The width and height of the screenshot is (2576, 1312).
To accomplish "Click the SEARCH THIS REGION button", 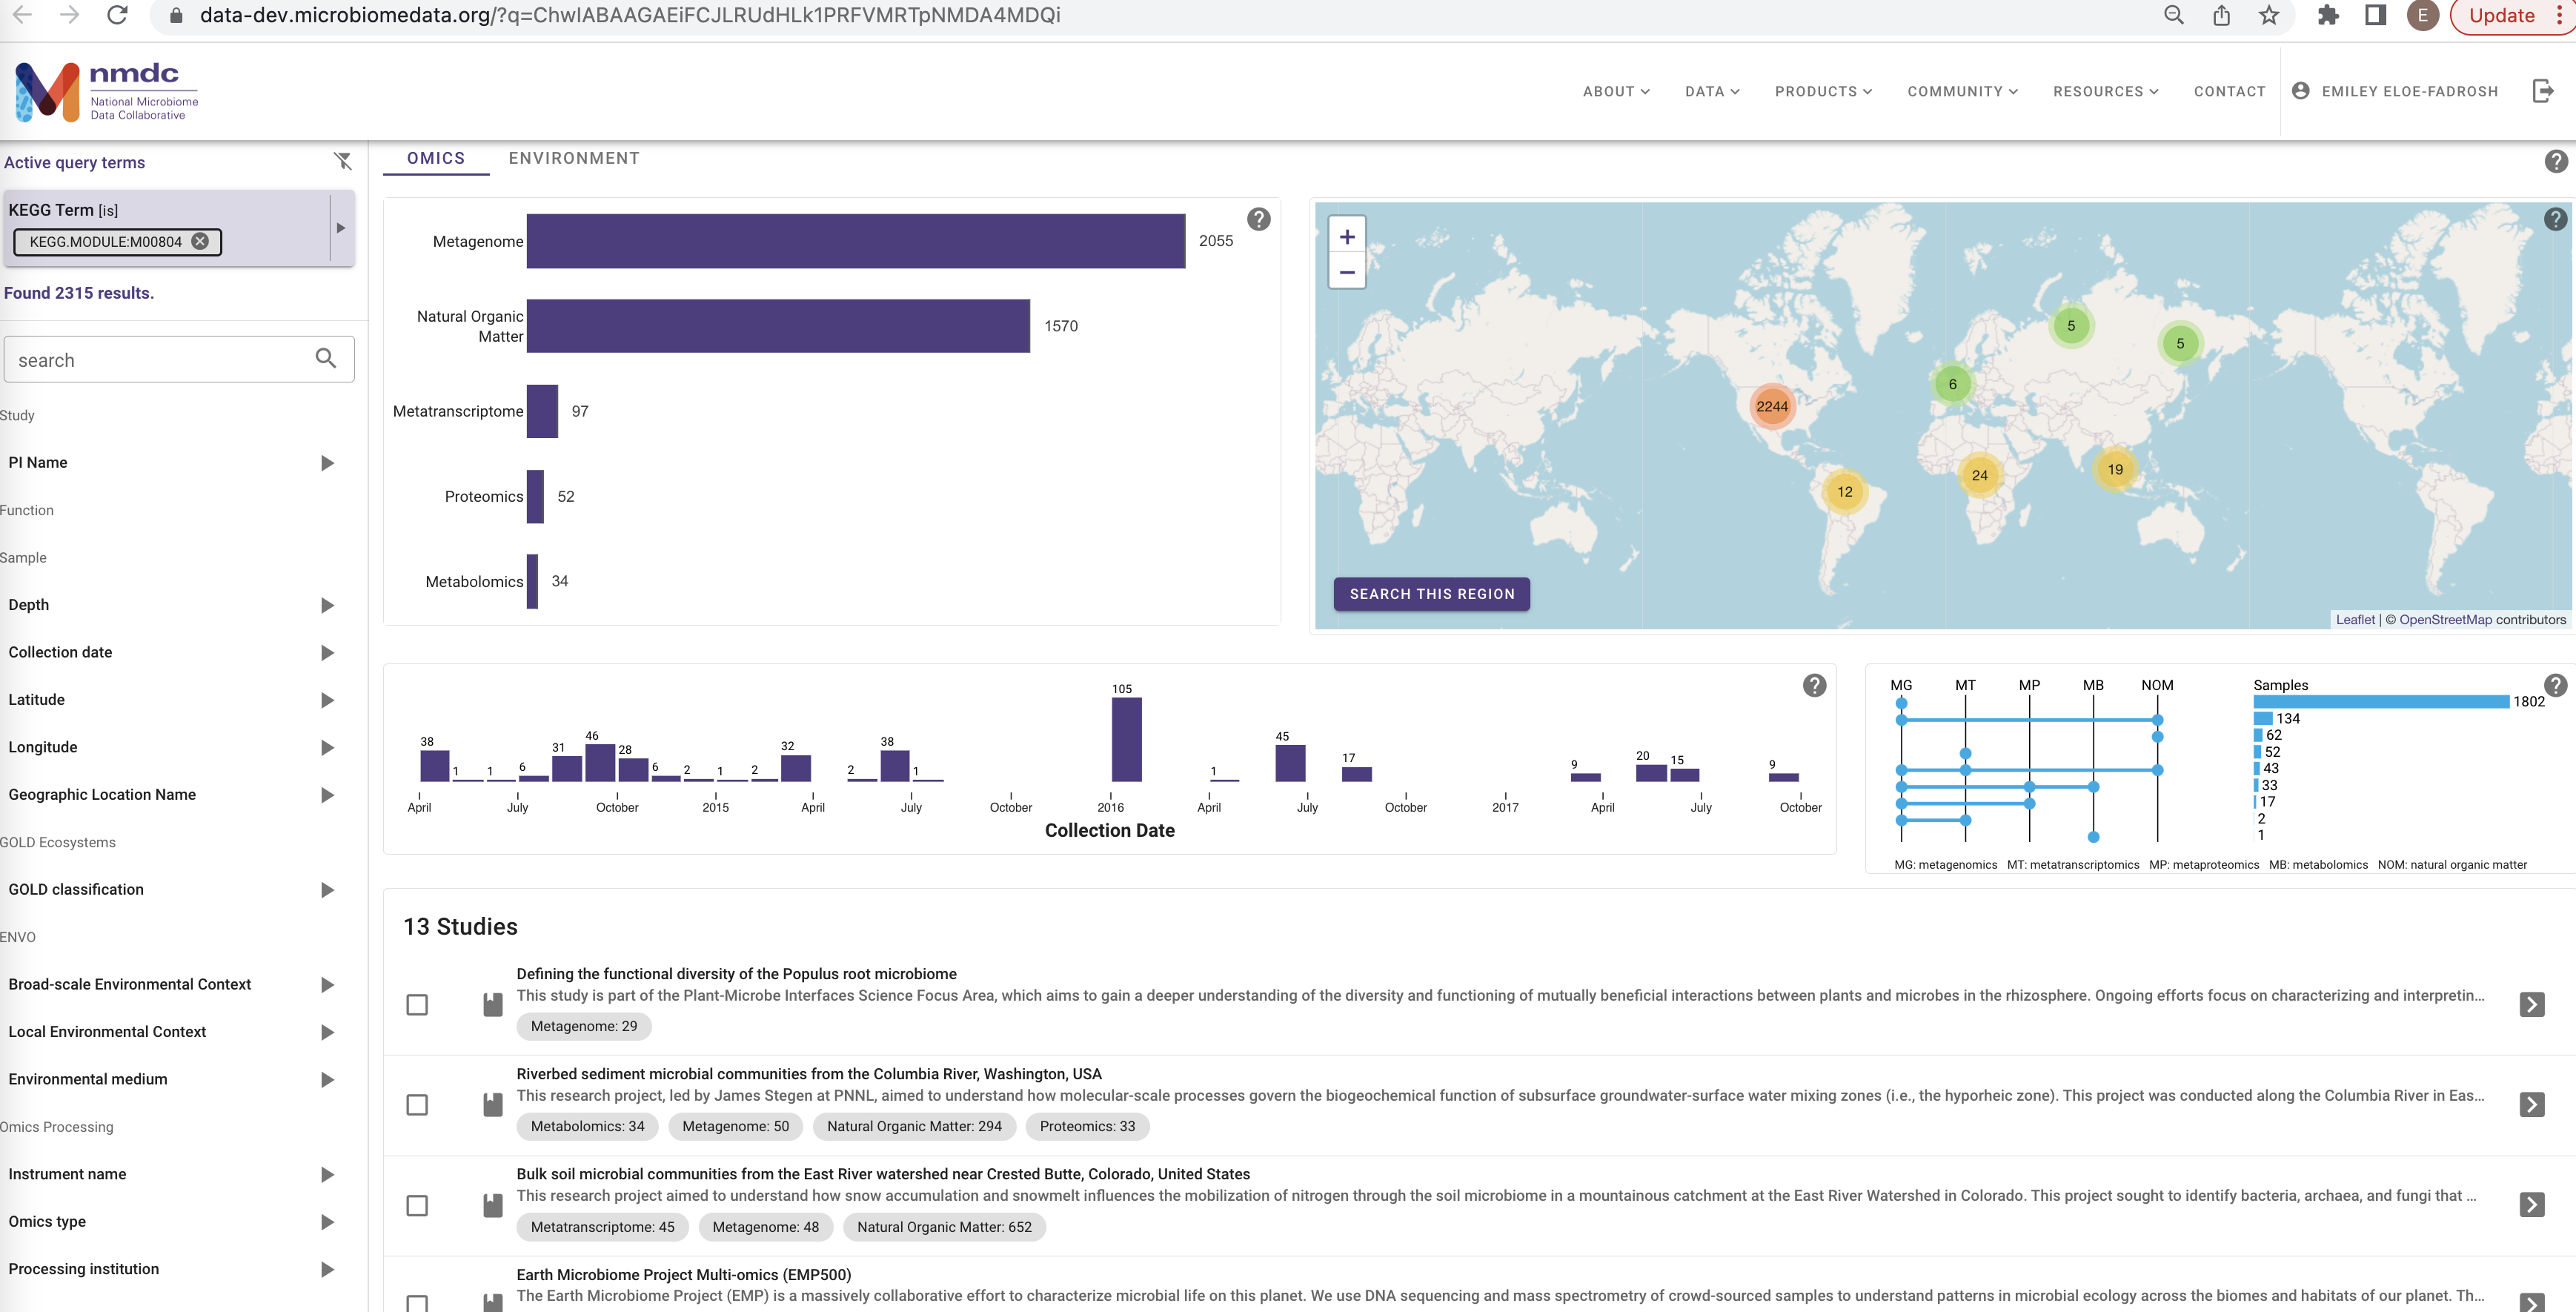I will (x=1431, y=593).
